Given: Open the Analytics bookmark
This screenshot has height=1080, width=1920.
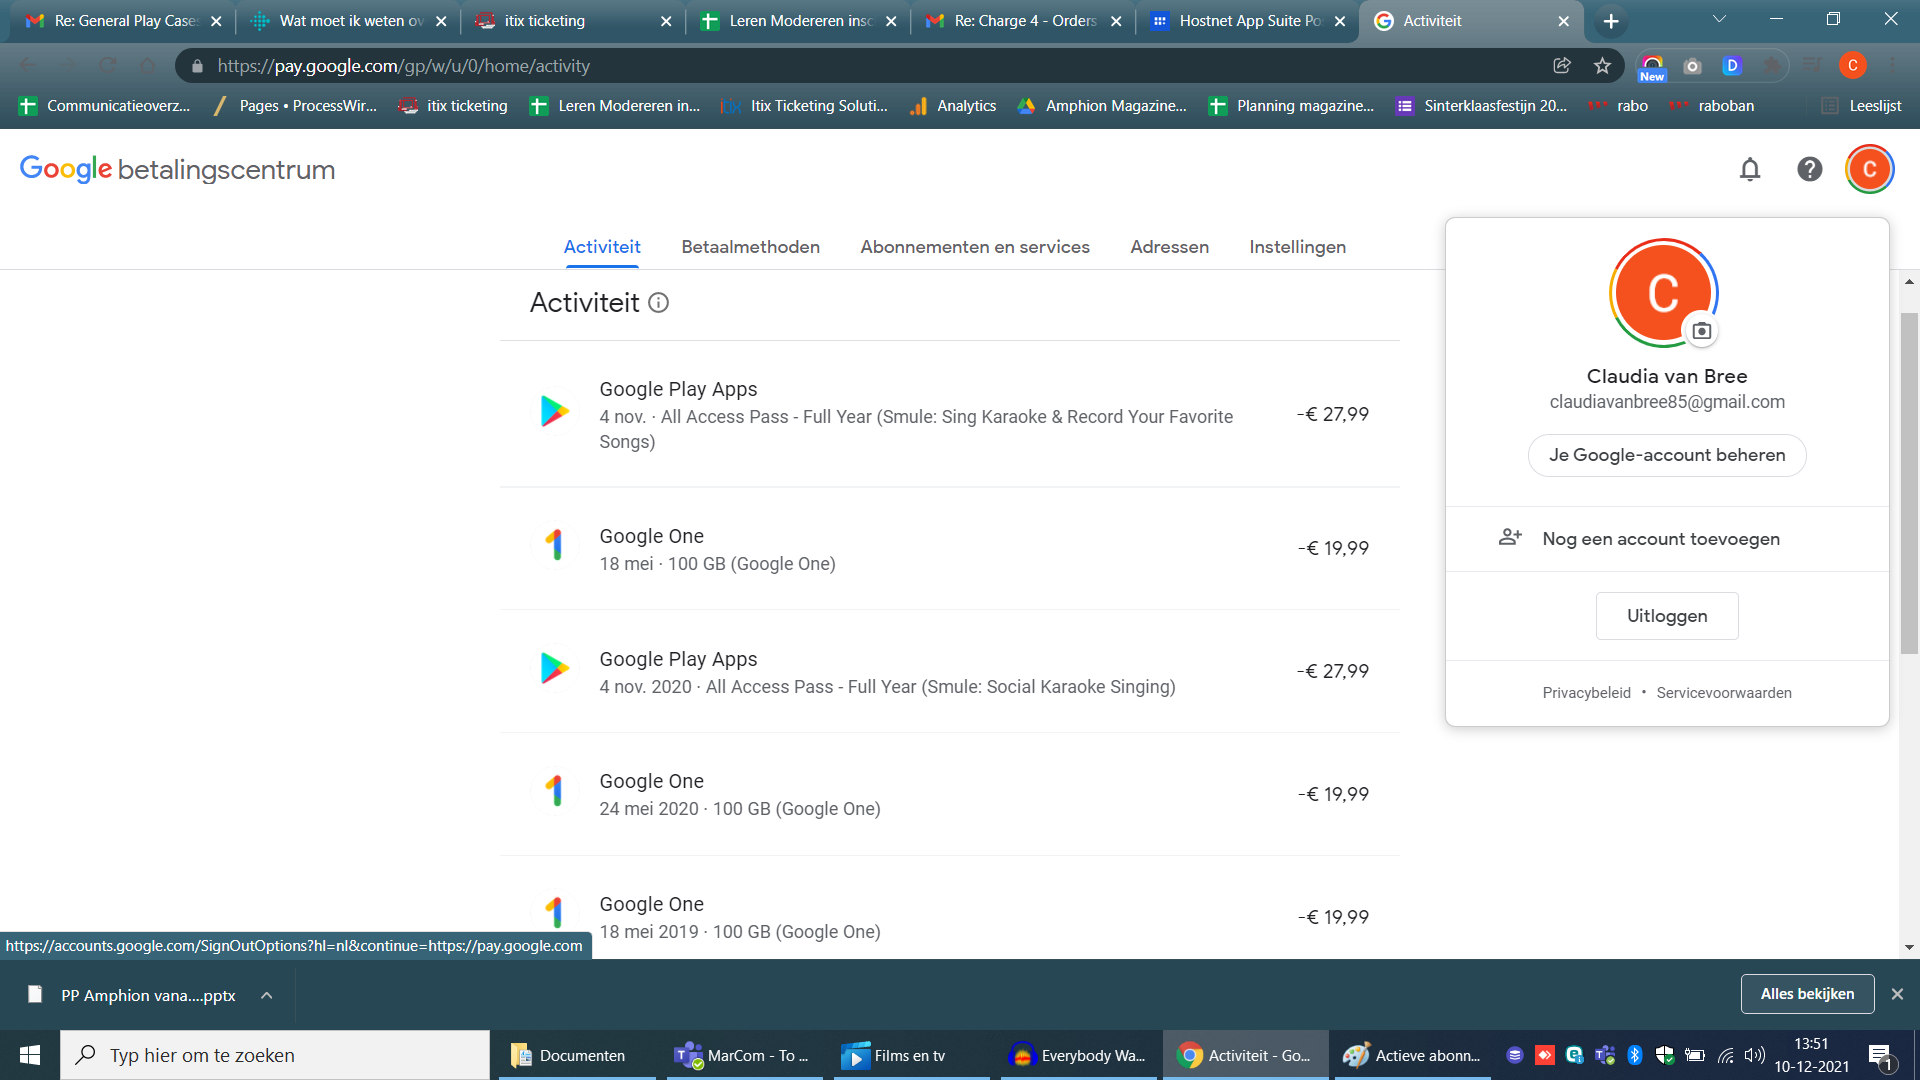Looking at the screenshot, I should point(953,106).
